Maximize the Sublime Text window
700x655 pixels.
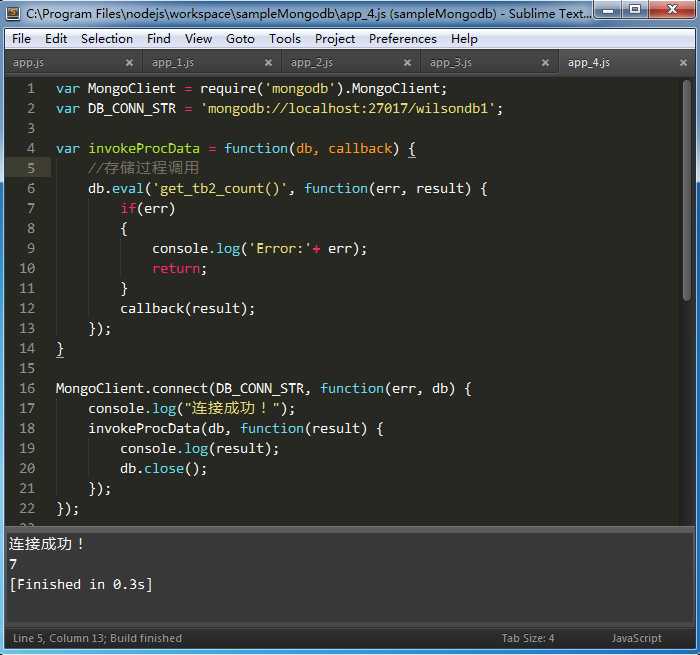[x=635, y=10]
